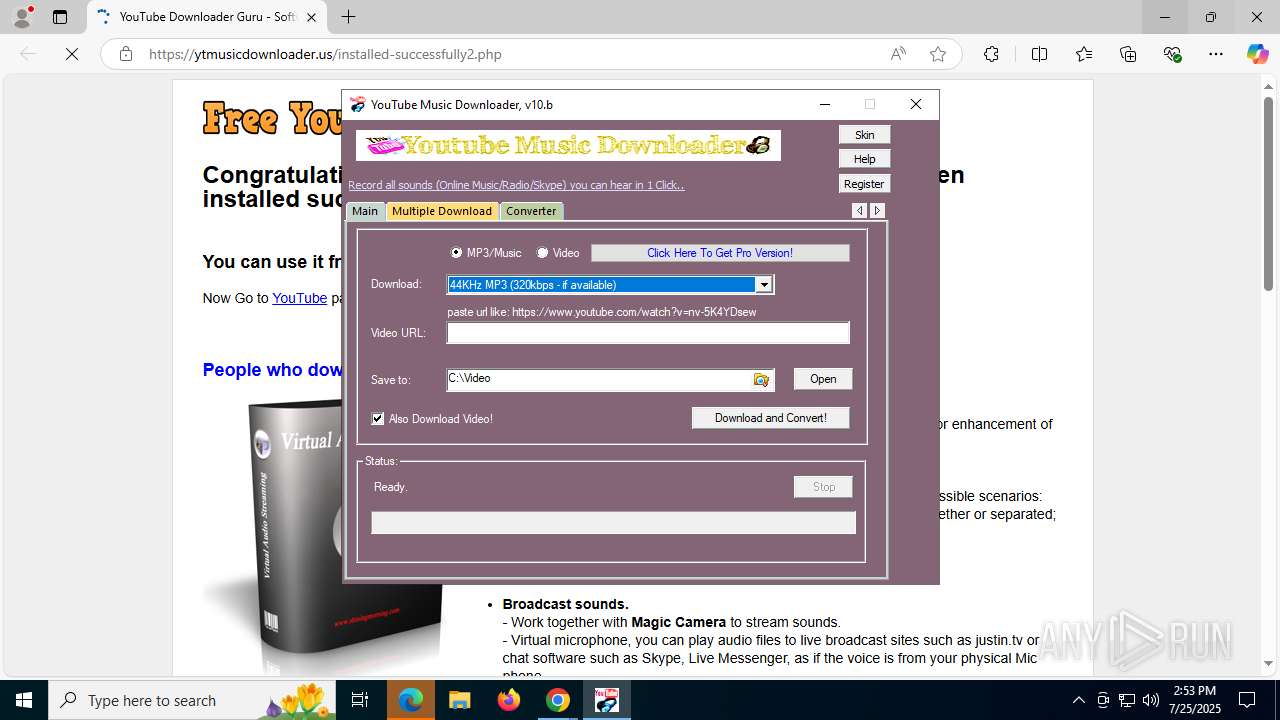Viewport: 1280px width, 720px height.
Task: Select the MP3/Music radio button
Action: coord(456,253)
